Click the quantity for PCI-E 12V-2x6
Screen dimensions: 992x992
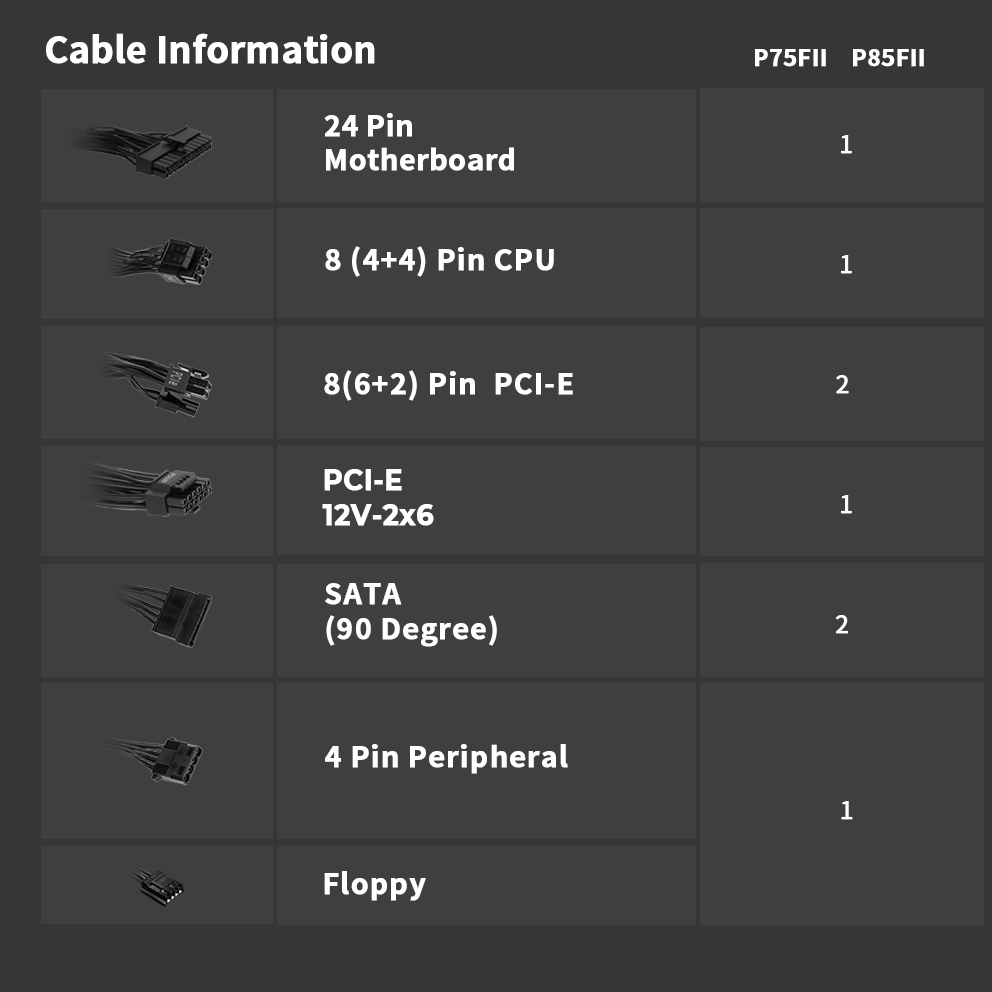[x=846, y=504]
